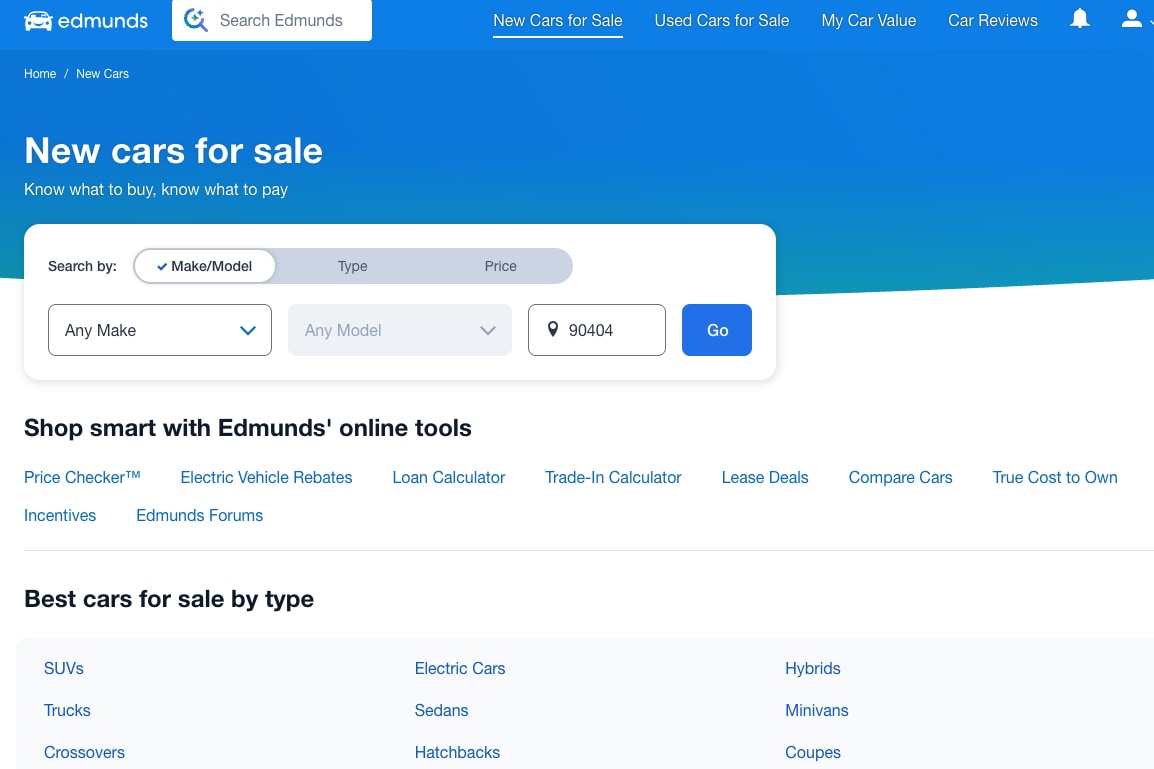Screen dimensions: 1154x769
Task: Go to Used Cars for Sale
Action: tap(722, 21)
